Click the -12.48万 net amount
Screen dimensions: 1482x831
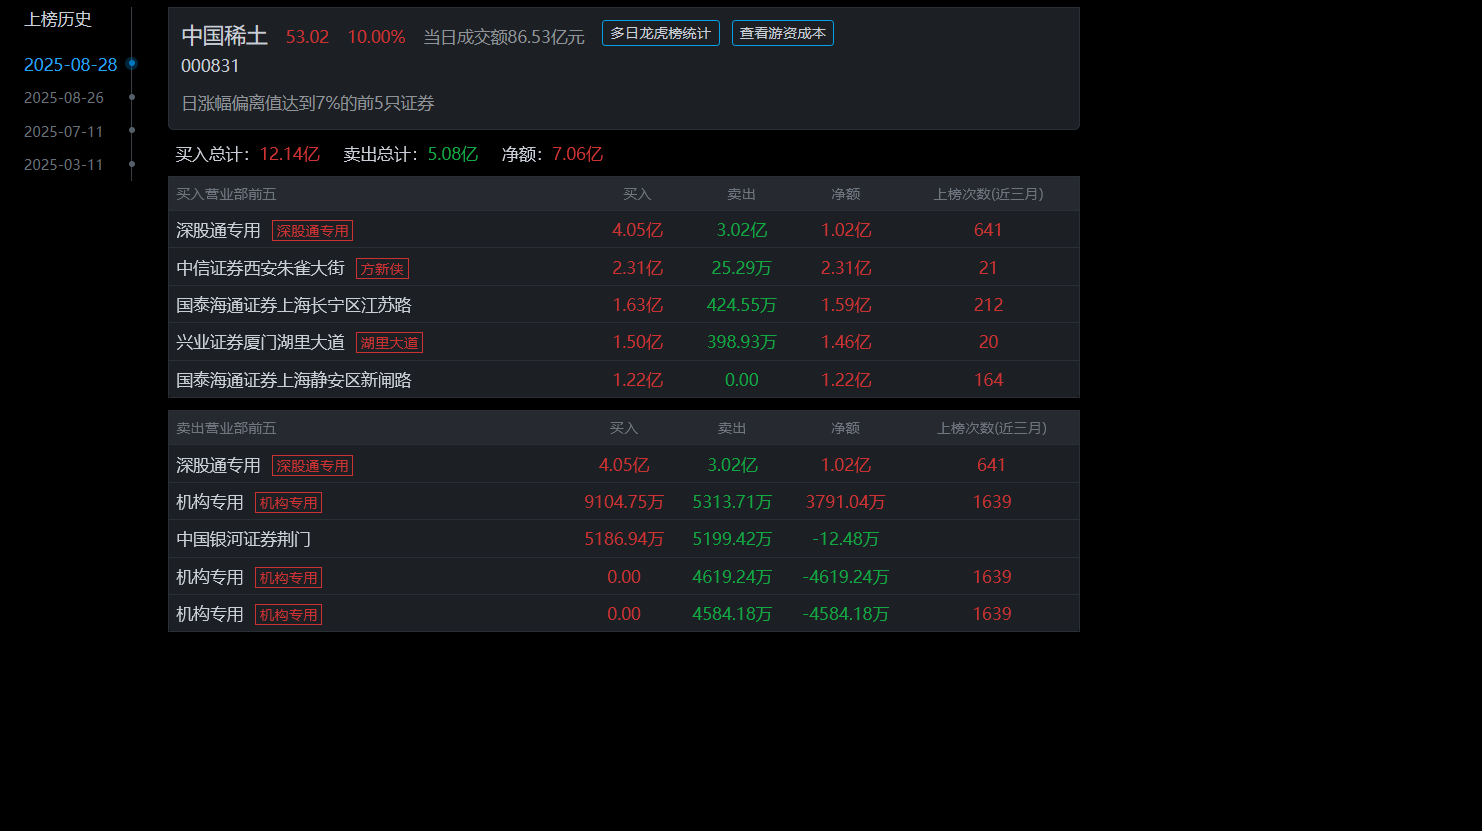coord(845,539)
